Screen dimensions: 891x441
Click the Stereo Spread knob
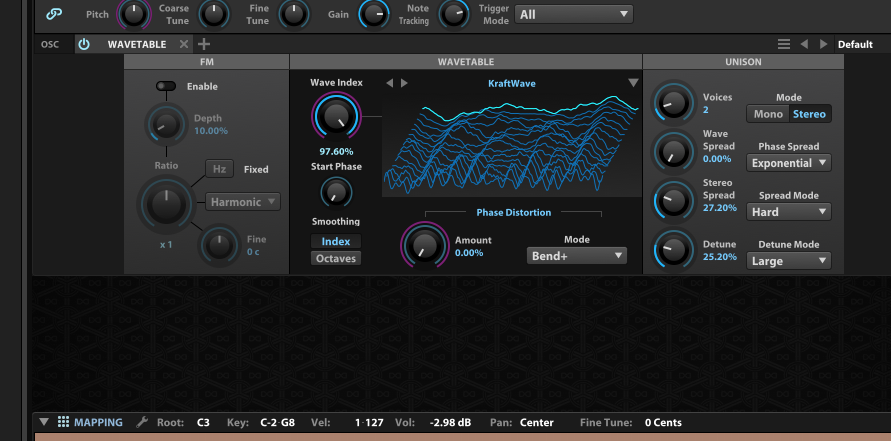673,201
